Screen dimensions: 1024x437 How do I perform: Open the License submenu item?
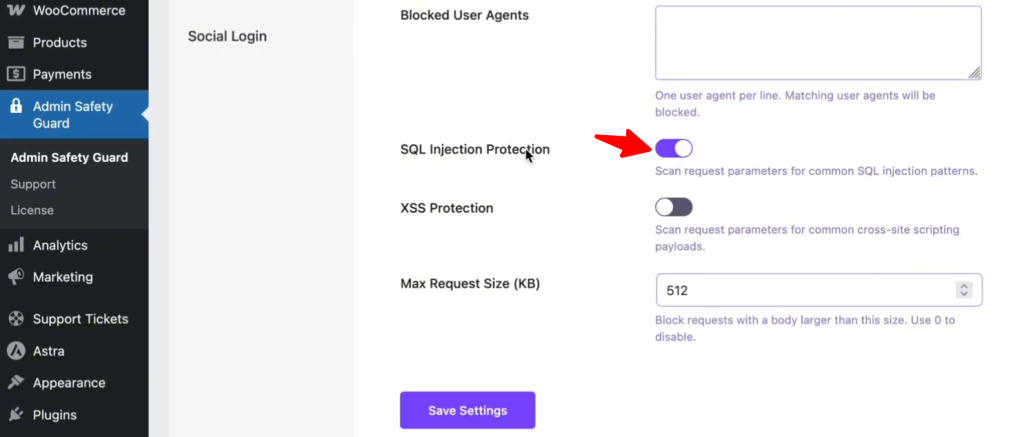[32, 210]
